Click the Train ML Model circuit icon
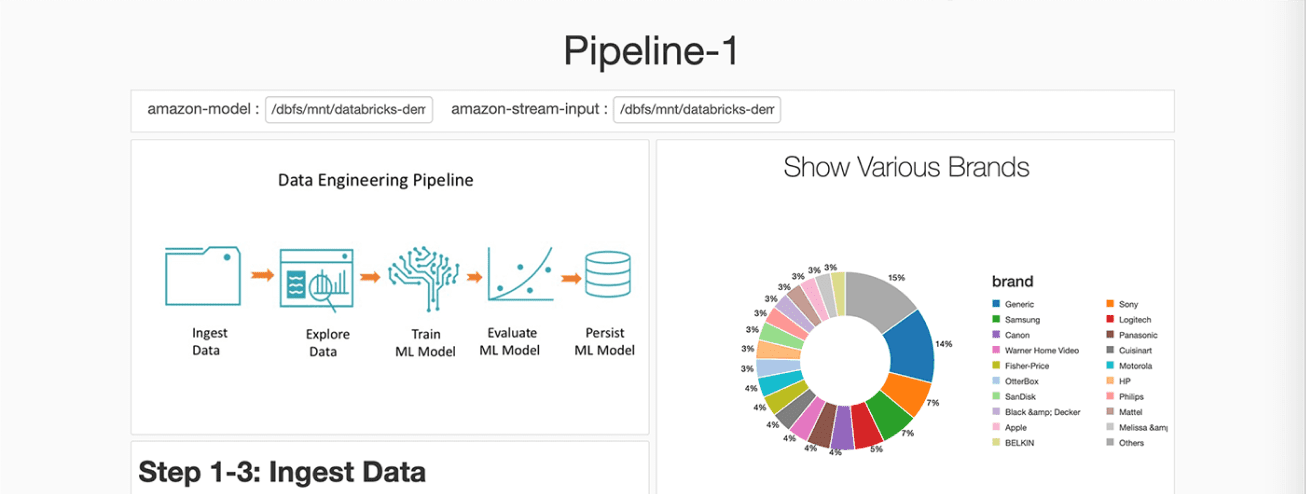The height and width of the screenshot is (494, 1308). click(423, 274)
